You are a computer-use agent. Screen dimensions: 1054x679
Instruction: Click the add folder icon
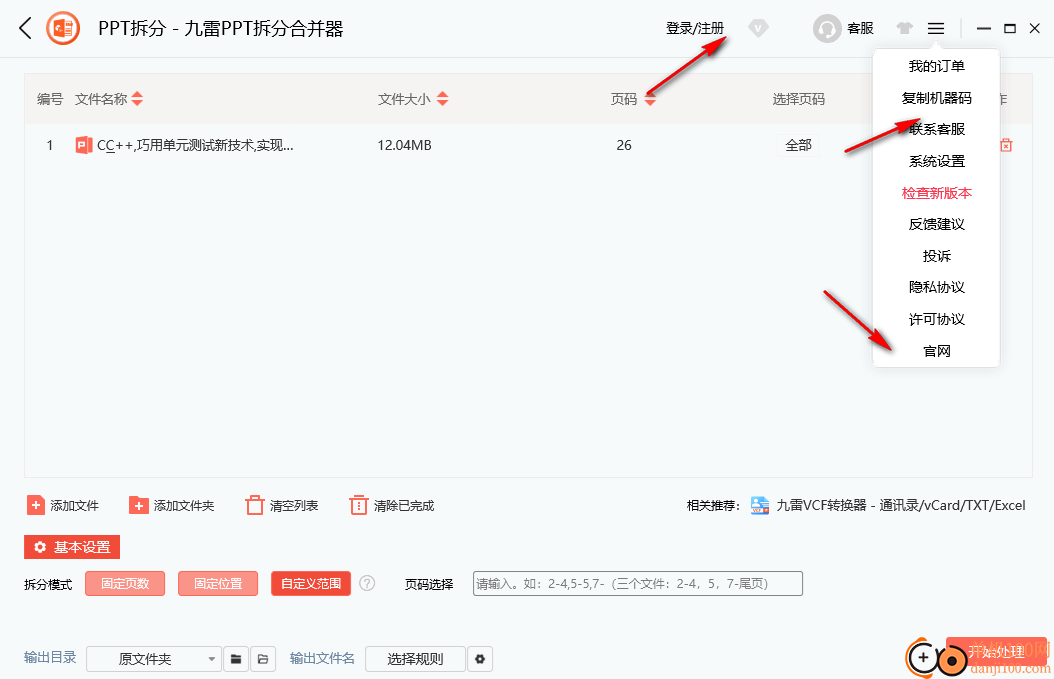[138, 505]
